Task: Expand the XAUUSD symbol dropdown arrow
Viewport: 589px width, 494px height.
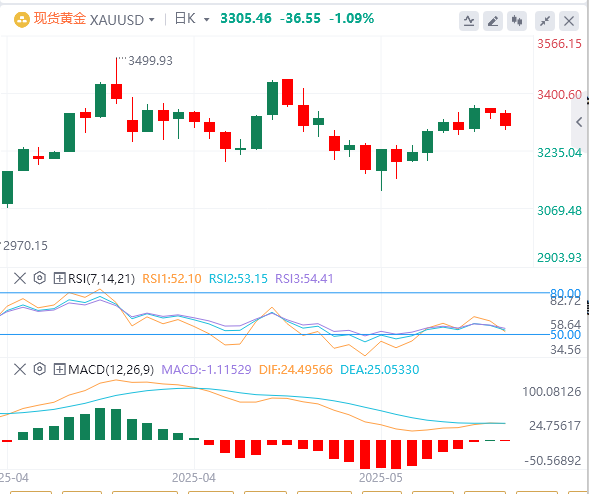Action: 152,20
